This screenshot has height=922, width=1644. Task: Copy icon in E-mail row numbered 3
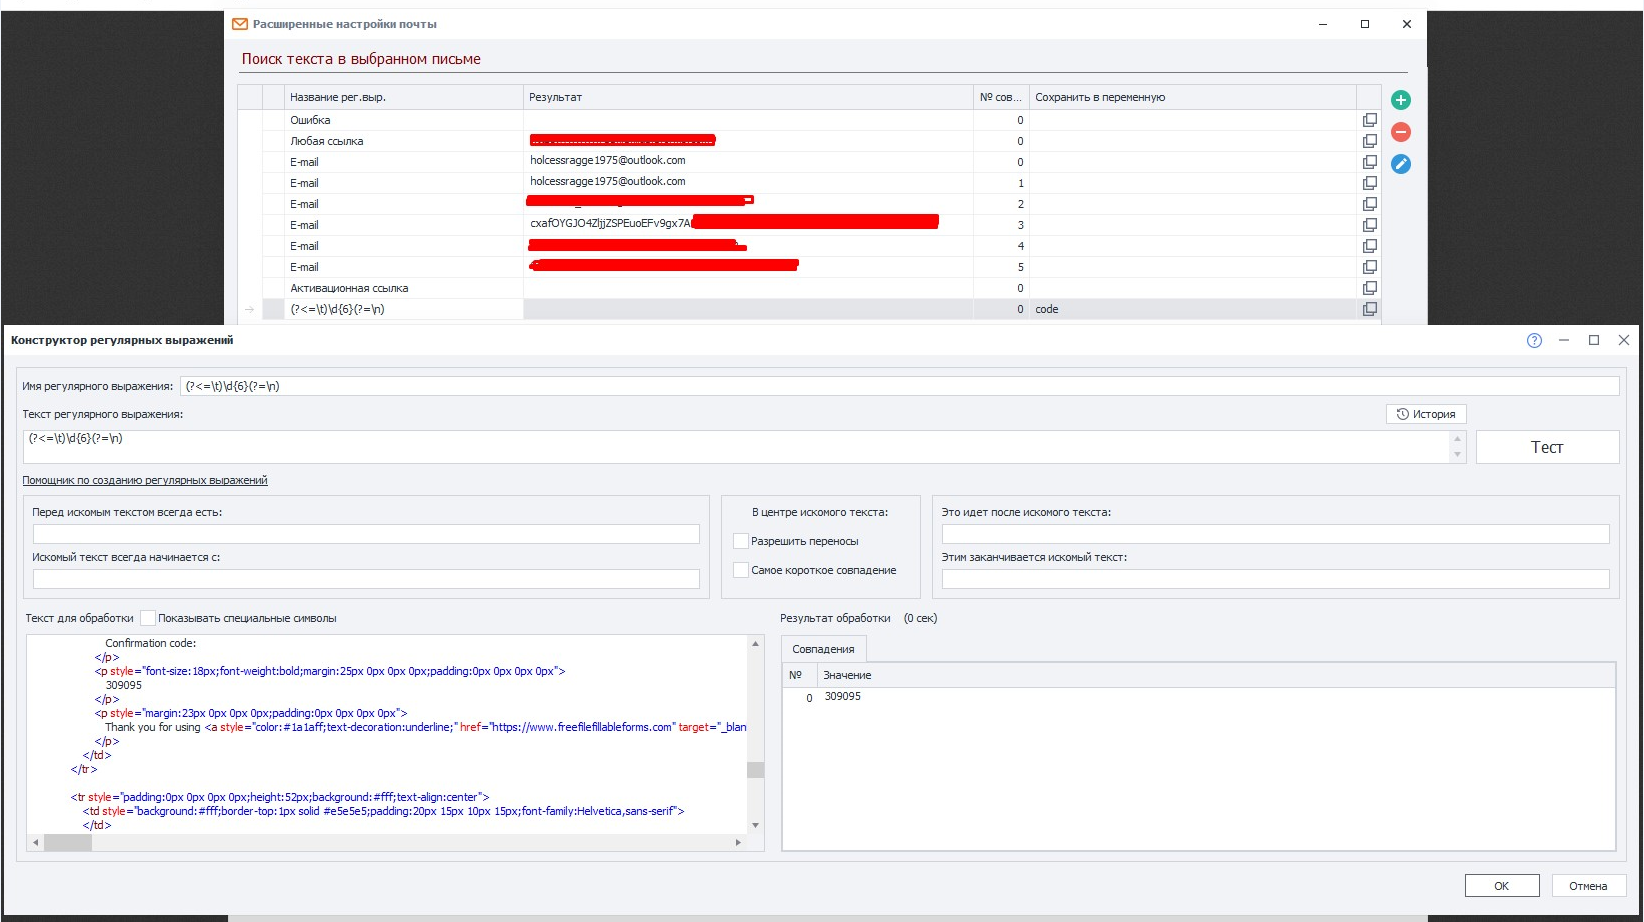tap(1370, 225)
